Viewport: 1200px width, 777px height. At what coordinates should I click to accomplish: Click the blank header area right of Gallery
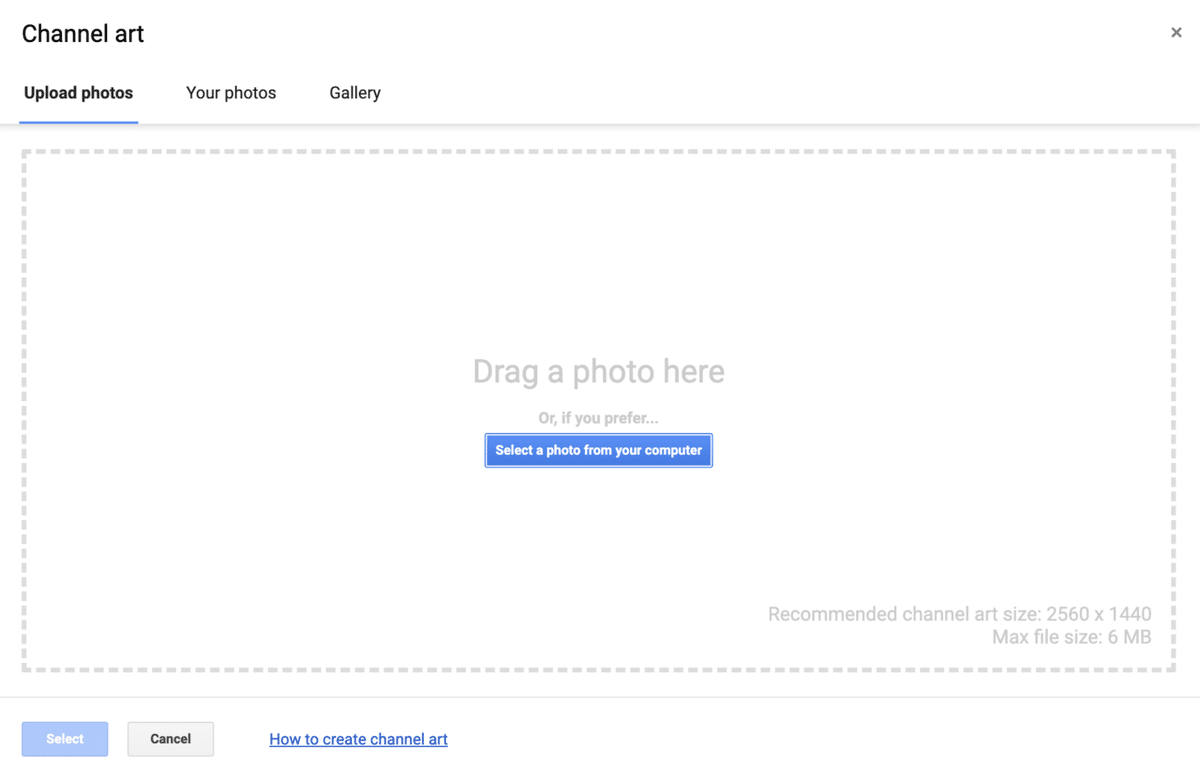750,93
